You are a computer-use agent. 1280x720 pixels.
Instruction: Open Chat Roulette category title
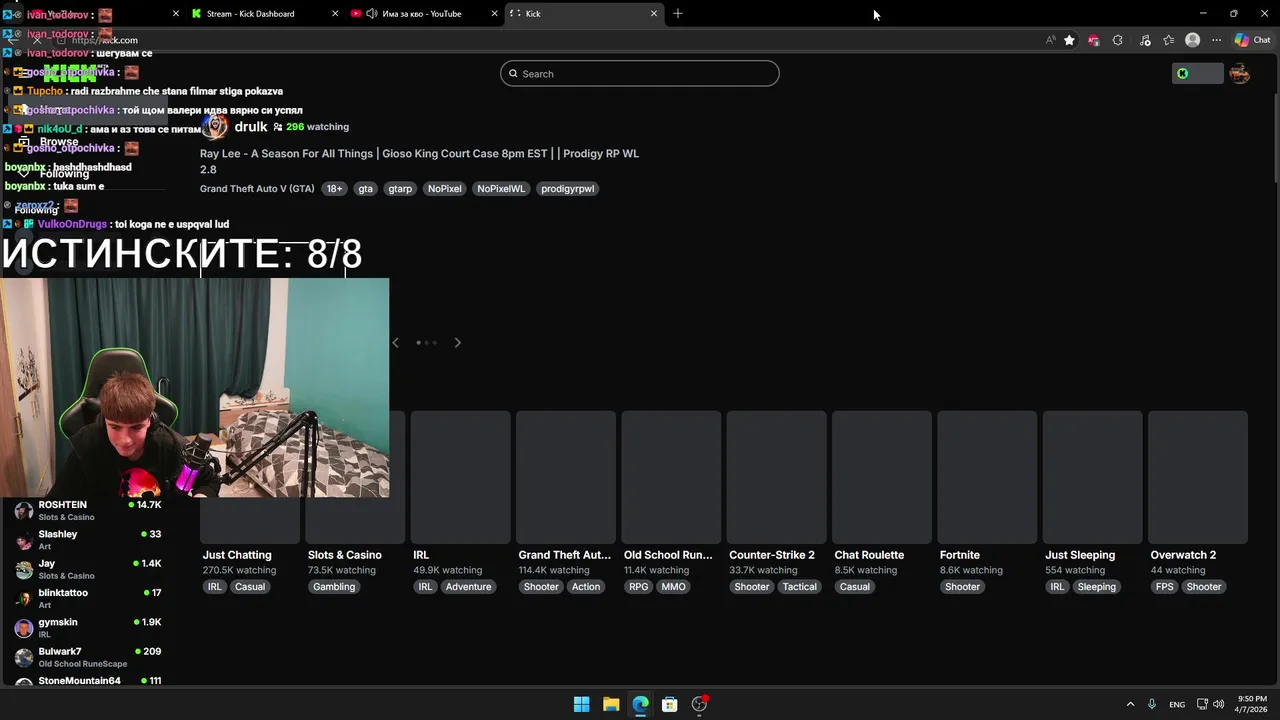coord(869,555)
